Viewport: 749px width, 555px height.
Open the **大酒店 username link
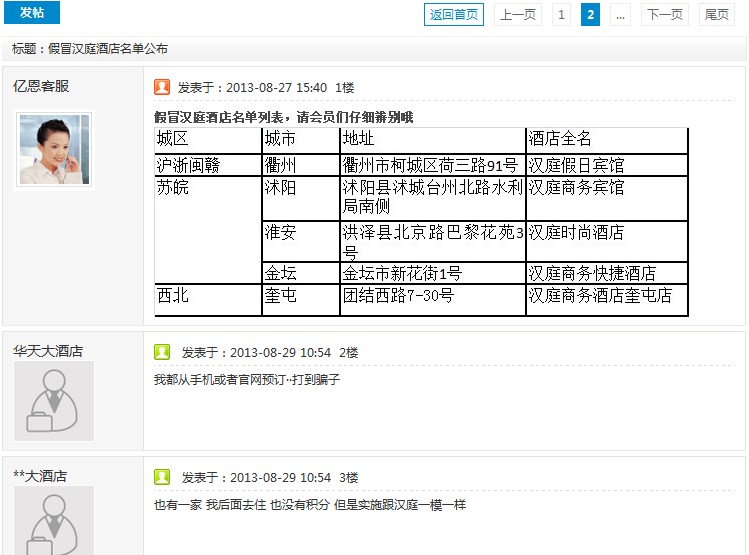coord(40,476)
